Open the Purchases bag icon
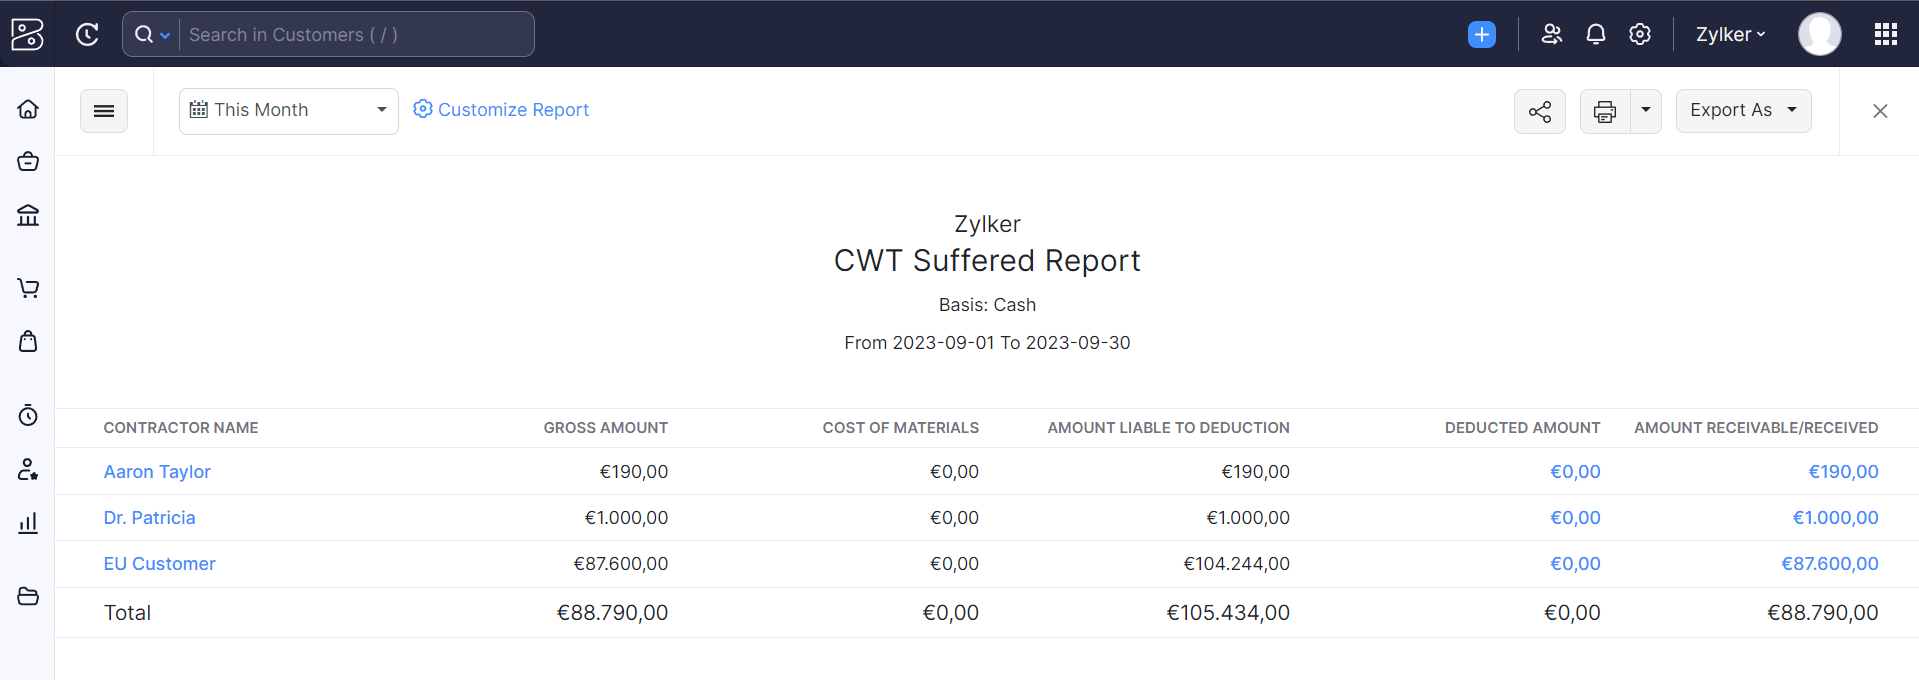 (x=27, y=341)
